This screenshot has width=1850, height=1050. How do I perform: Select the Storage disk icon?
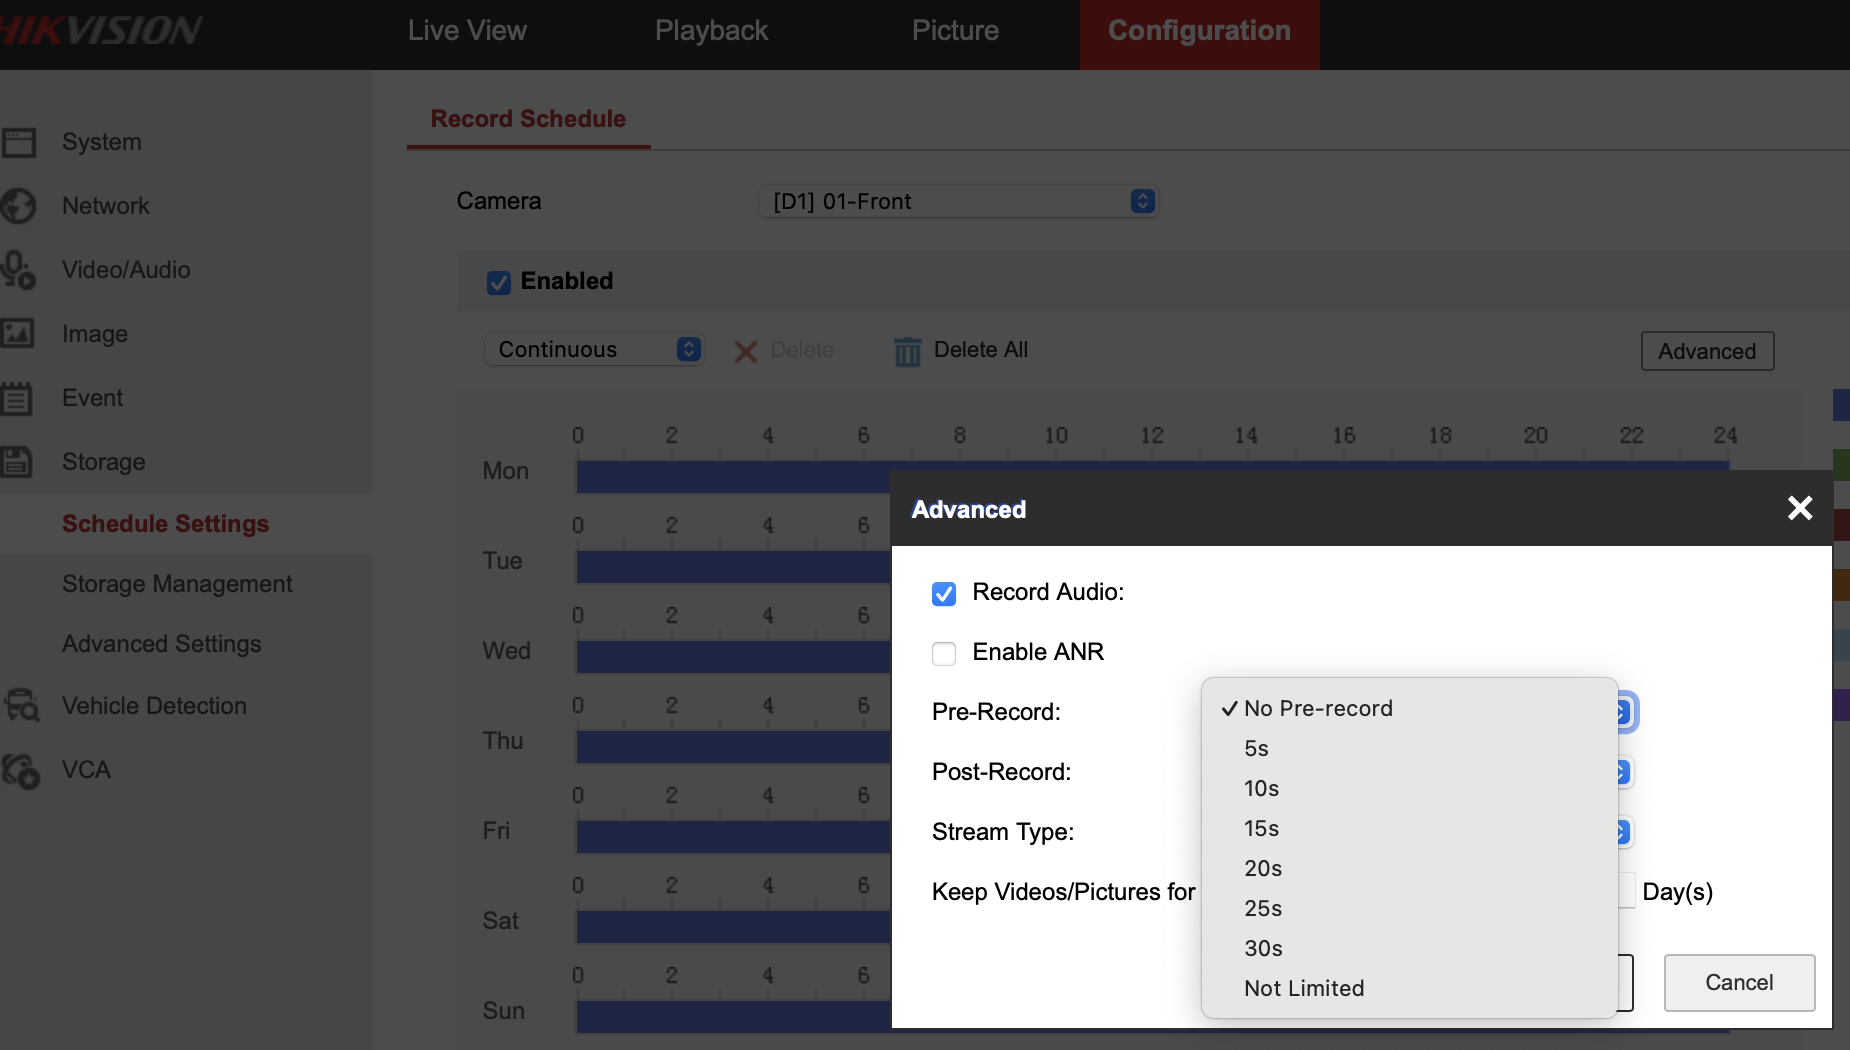pos(19,462)
